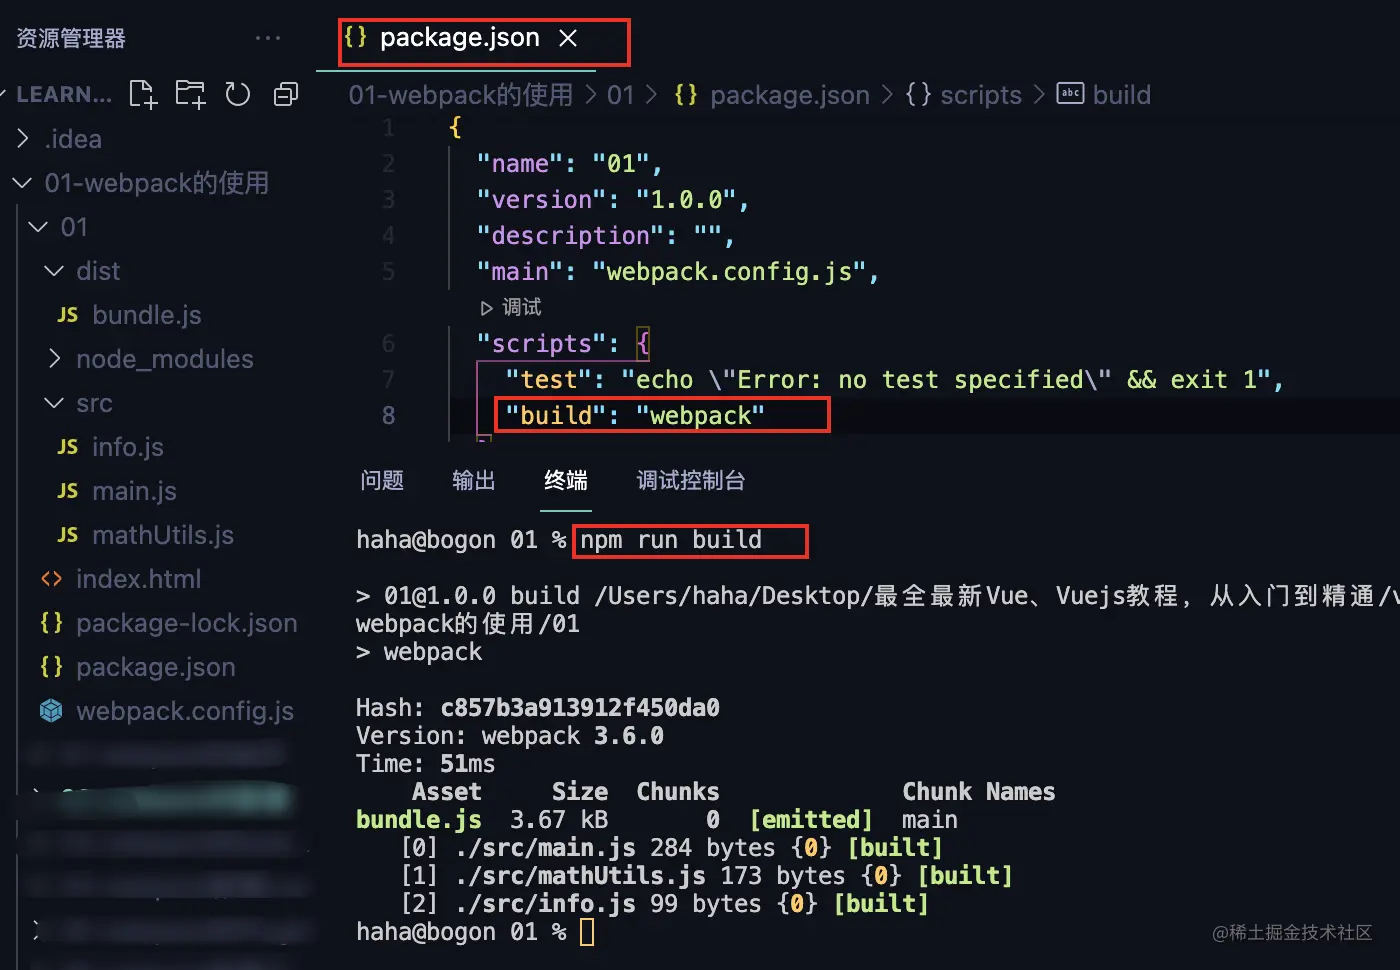Click the braces icon beside package-lock.json
1400x970 pixels.
click(51, 623)
